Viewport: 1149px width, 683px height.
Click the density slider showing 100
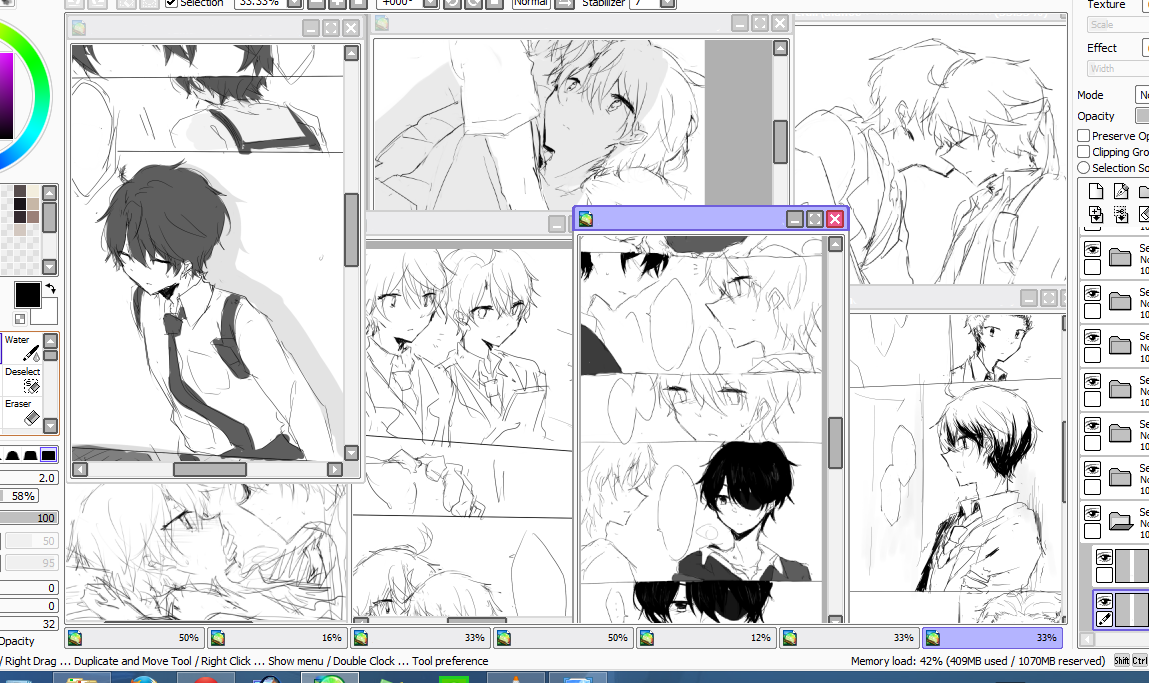(29, 518)
